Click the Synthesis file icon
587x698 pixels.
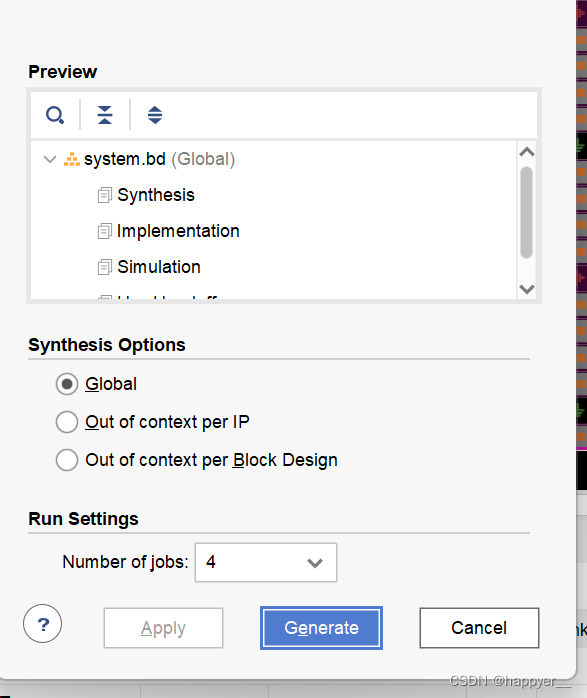point(105,195)
